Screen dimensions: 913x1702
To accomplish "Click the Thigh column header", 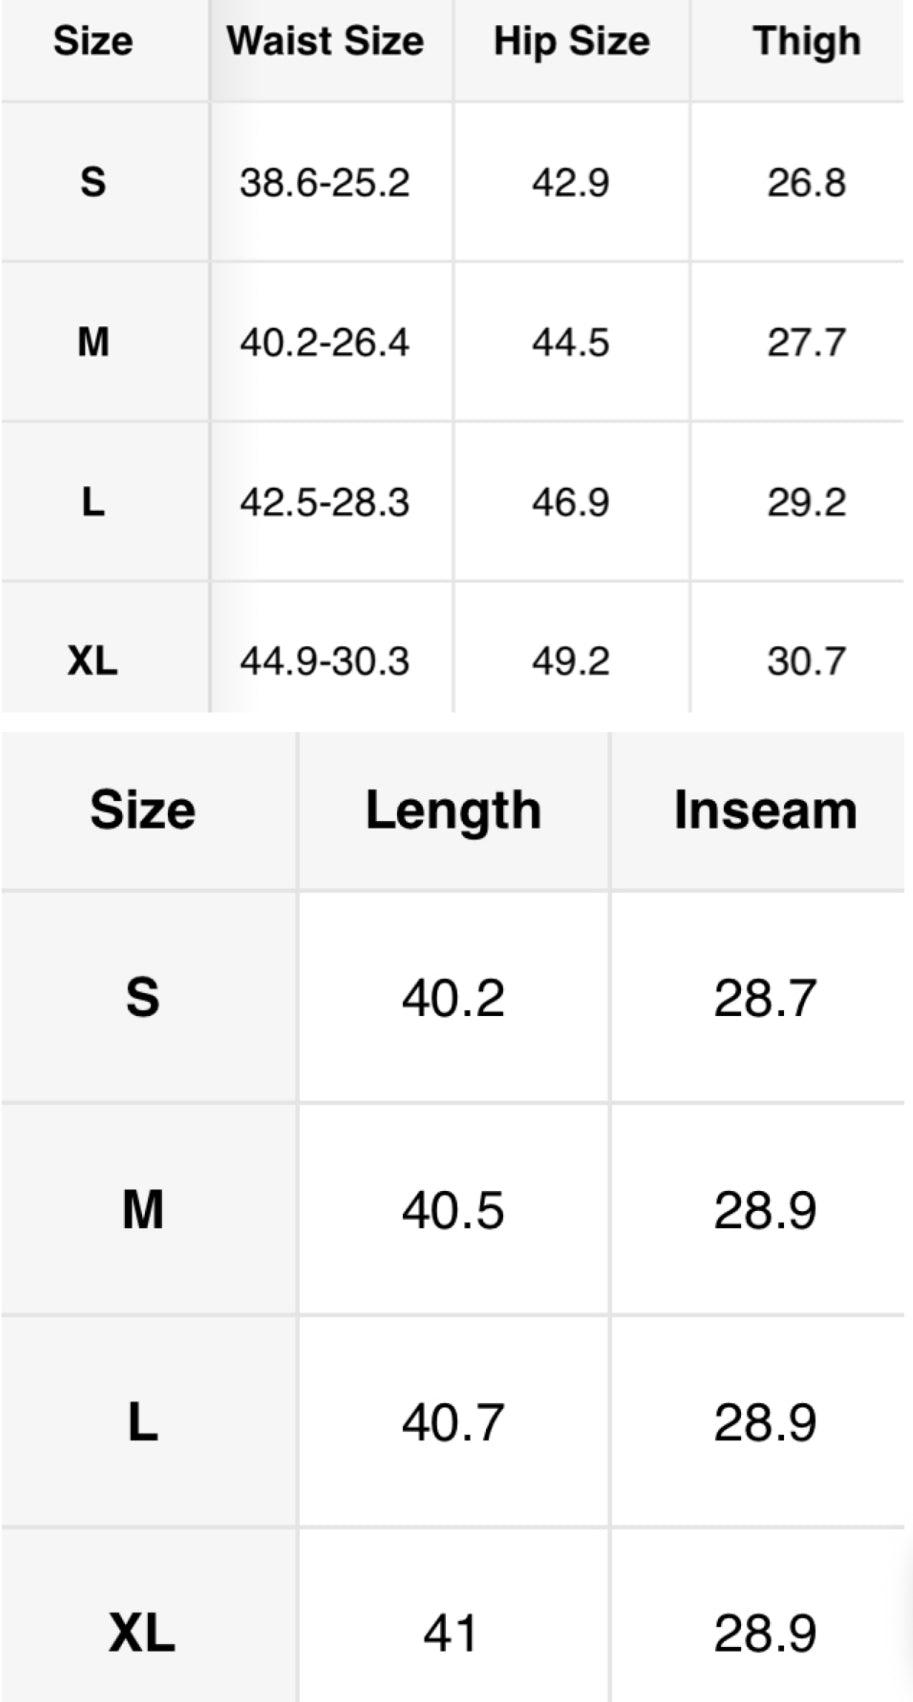I will [x=806, y=42].
